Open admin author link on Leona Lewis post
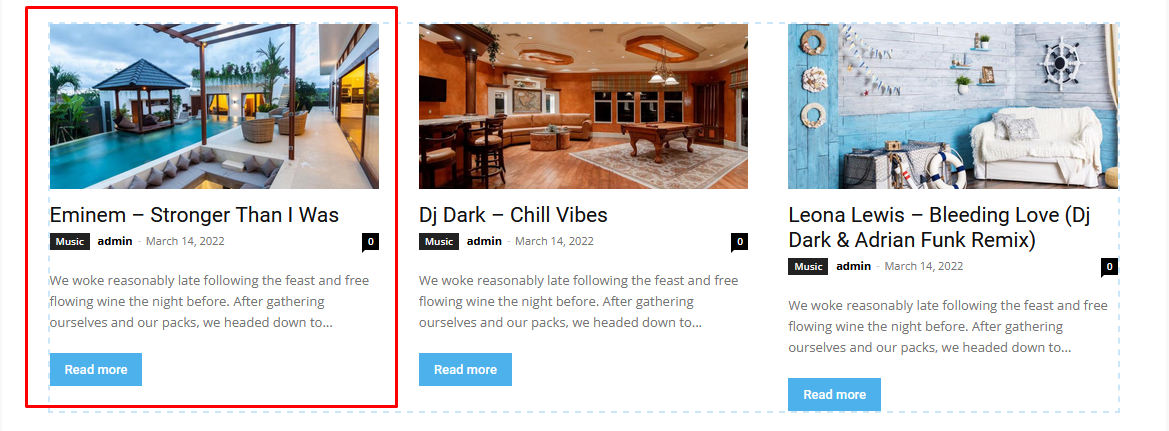 pyautogui.click(x=854, y=266)
